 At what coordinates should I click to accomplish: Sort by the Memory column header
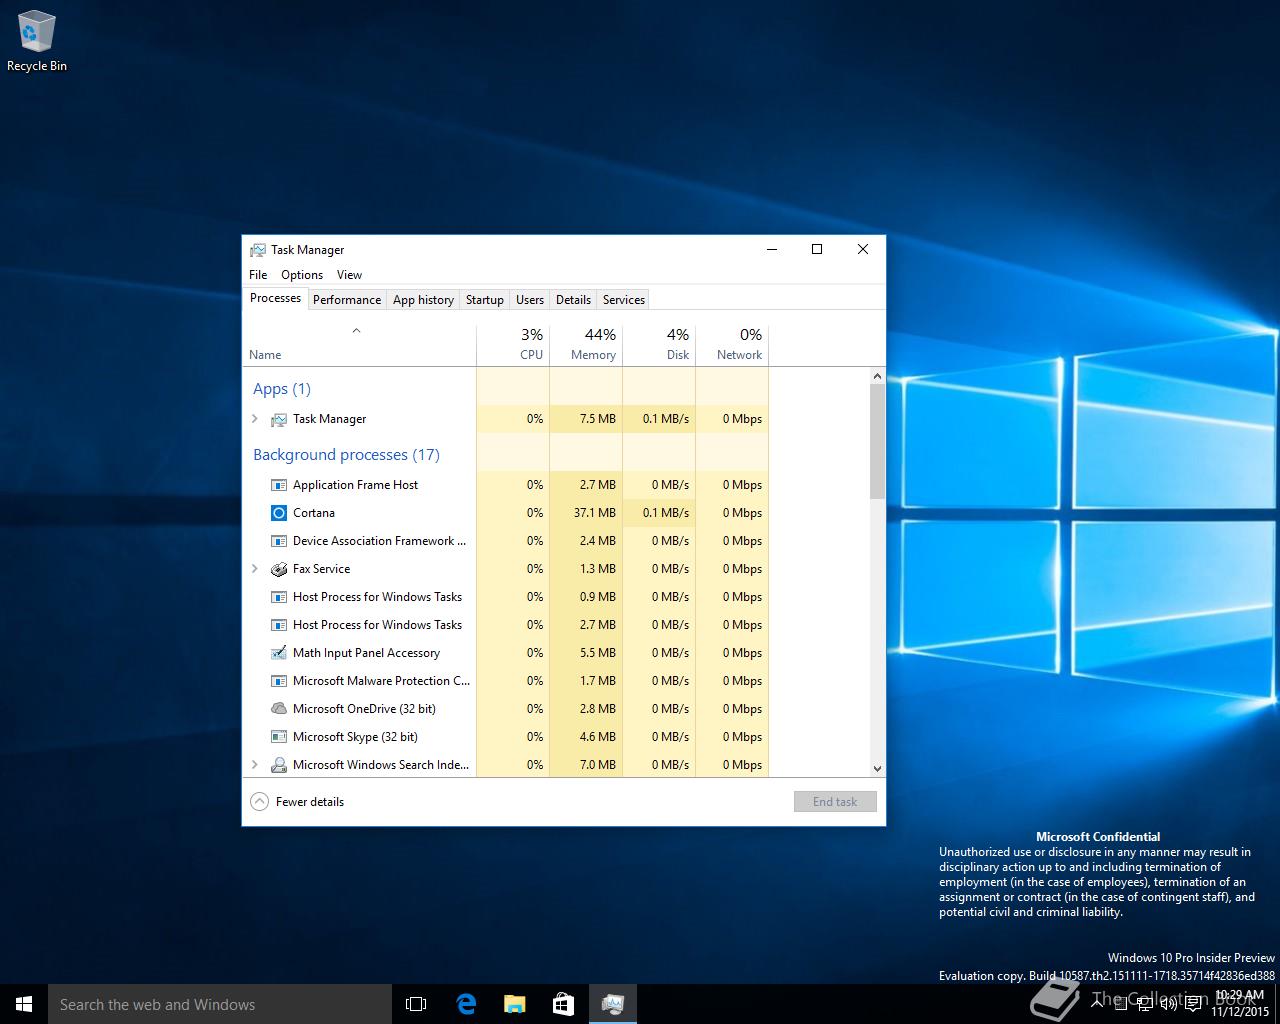click(586, 345)
